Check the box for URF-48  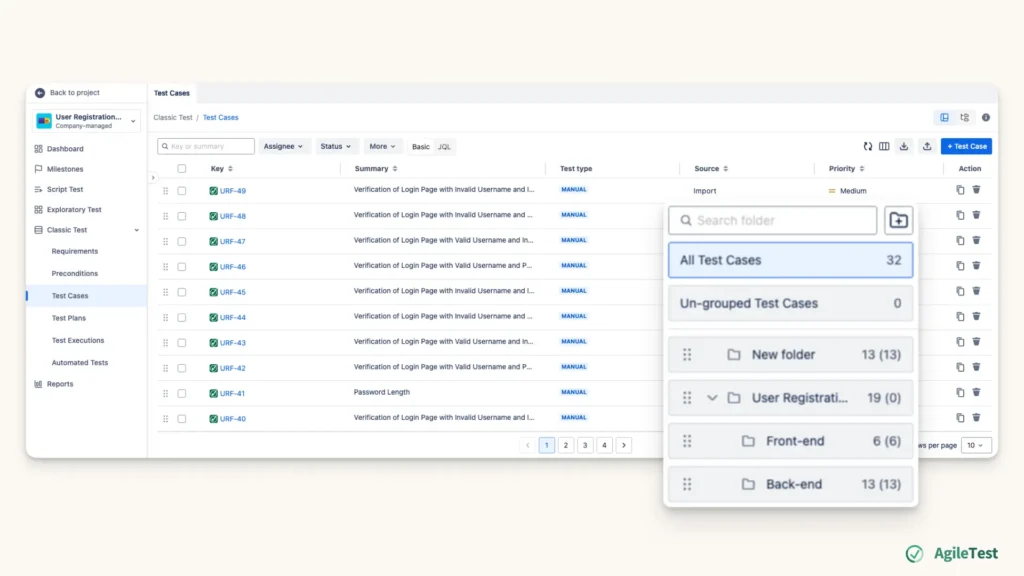coord(182,216)
